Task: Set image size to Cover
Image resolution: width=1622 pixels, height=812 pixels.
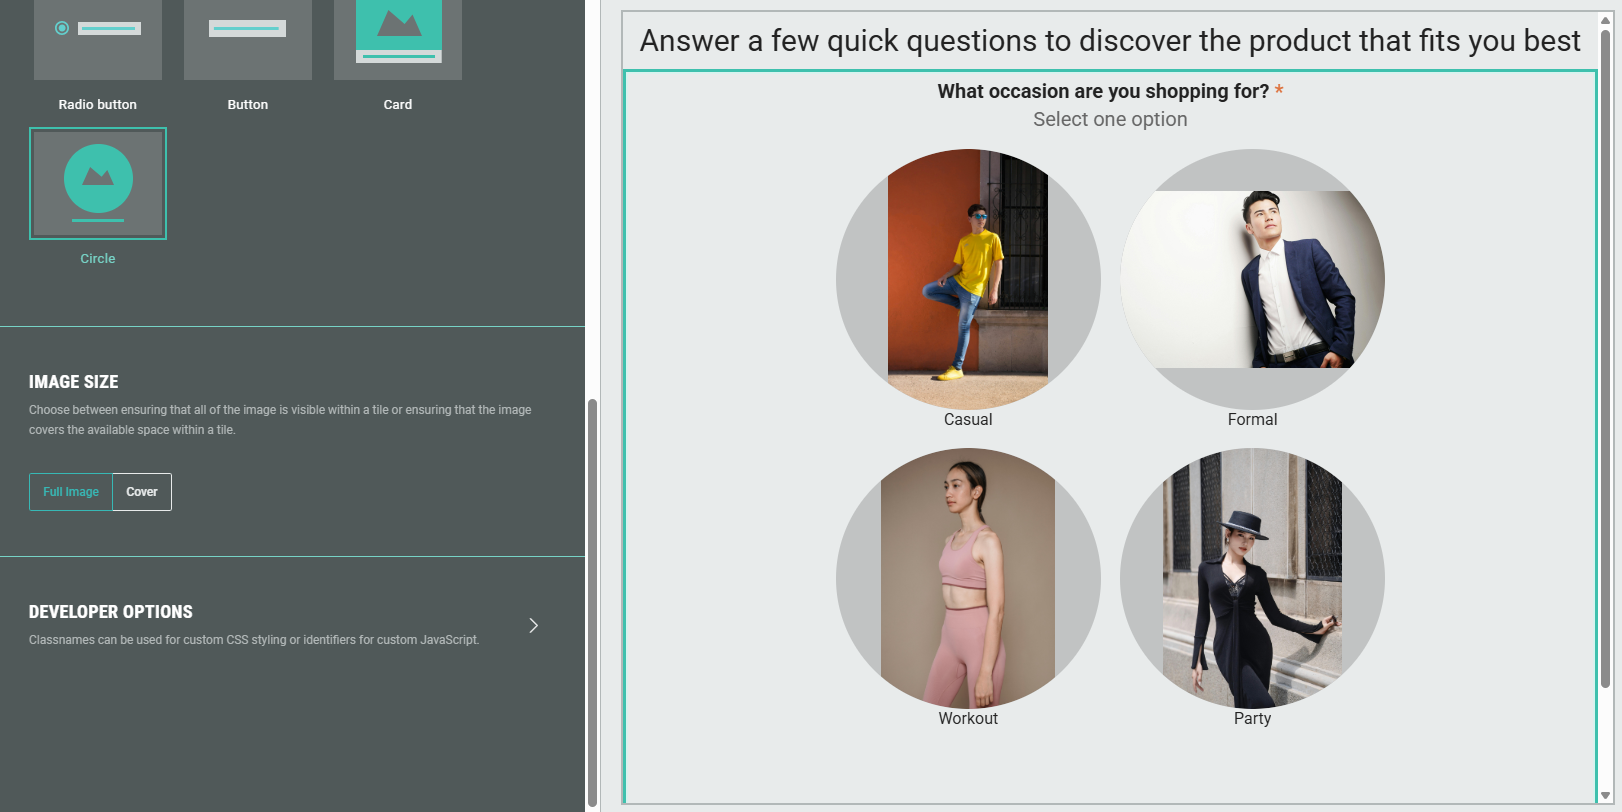Action: [x=142, y=492]
